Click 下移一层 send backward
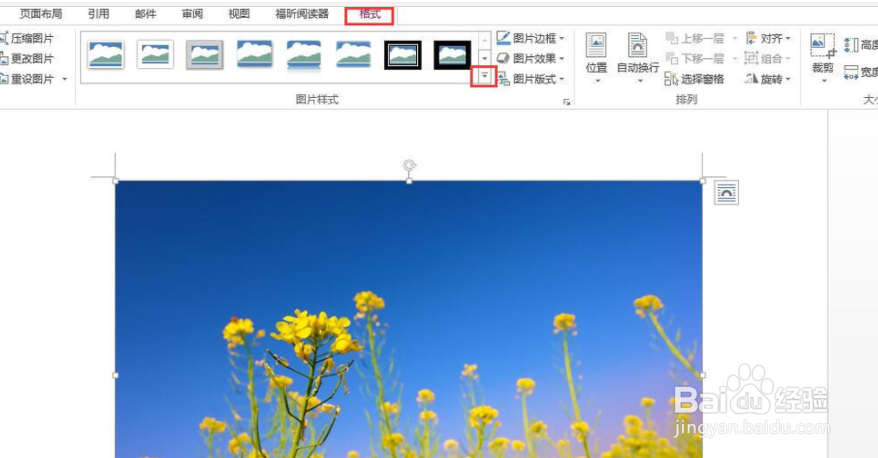878x458 pixels. tap(695, 58)
